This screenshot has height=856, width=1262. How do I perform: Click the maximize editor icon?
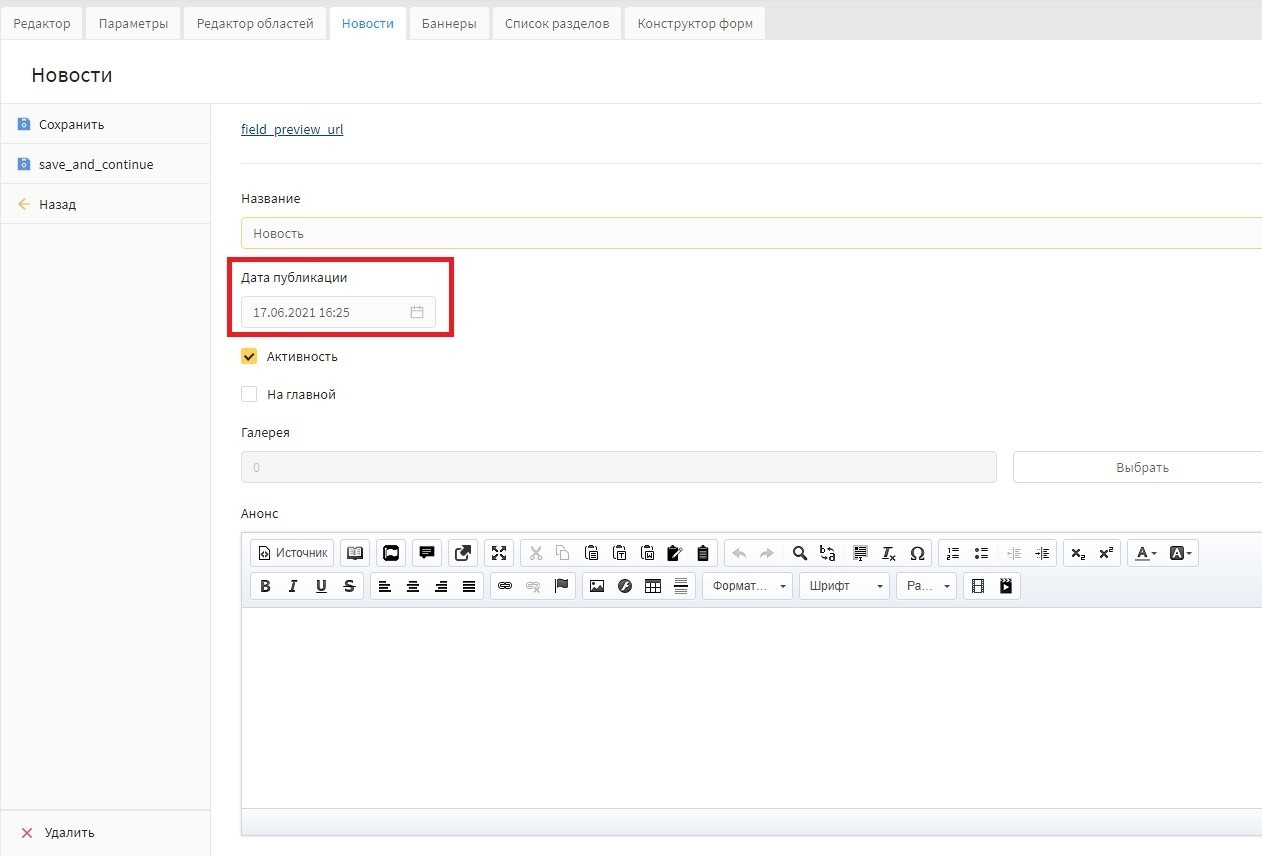499,553
